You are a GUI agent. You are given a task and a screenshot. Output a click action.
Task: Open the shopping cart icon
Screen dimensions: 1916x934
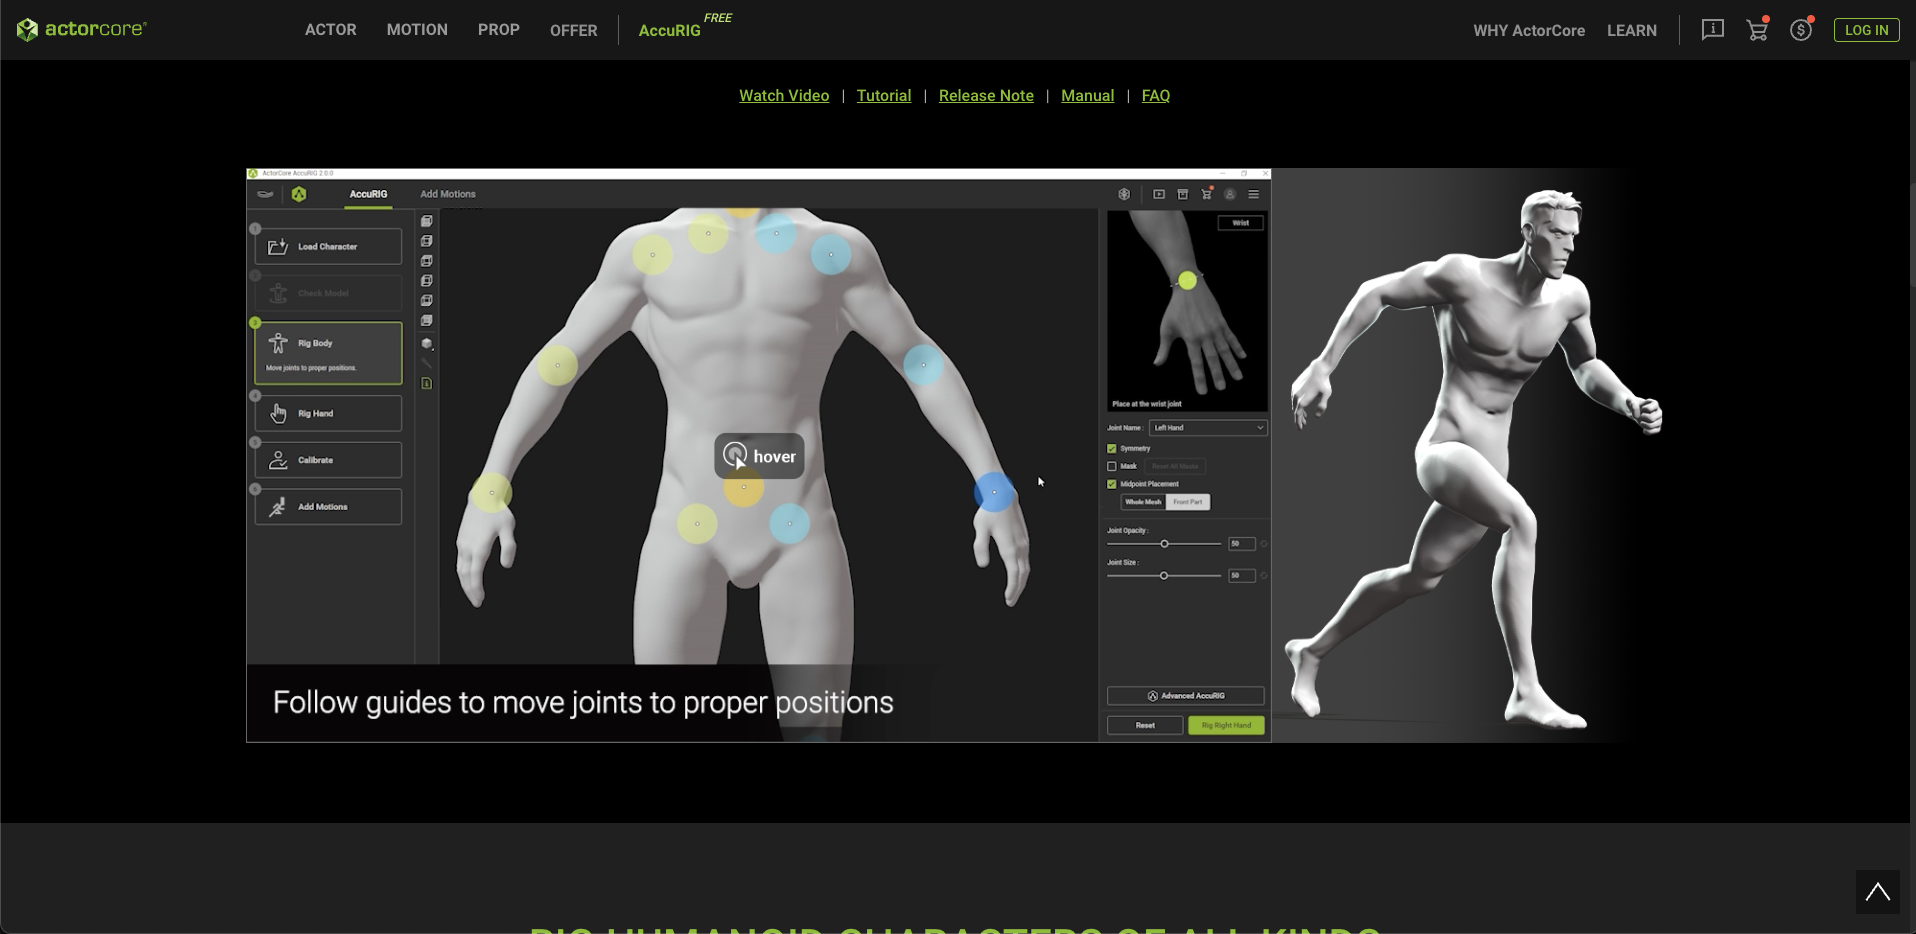point(1757,30)
